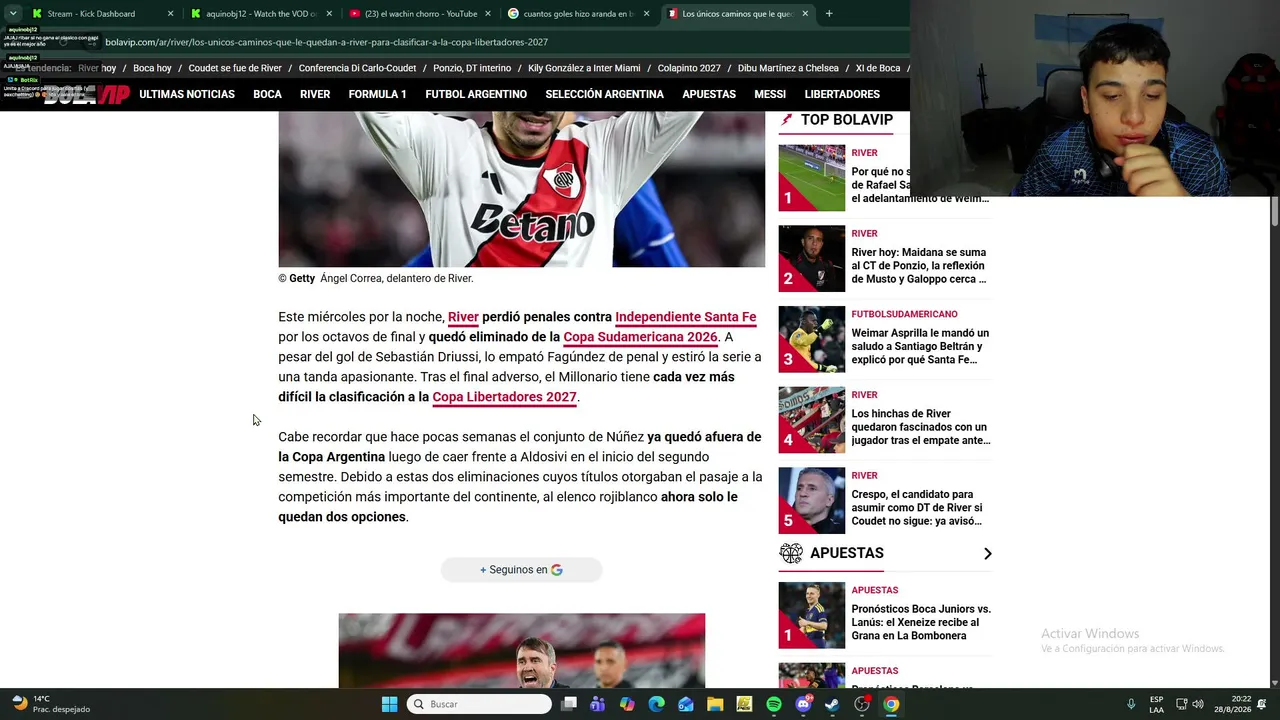The width and height of the screenshot is (1280, 720).
Task: Follow the Copa Sudamericana 2026 link
Action: pos(640,337)
